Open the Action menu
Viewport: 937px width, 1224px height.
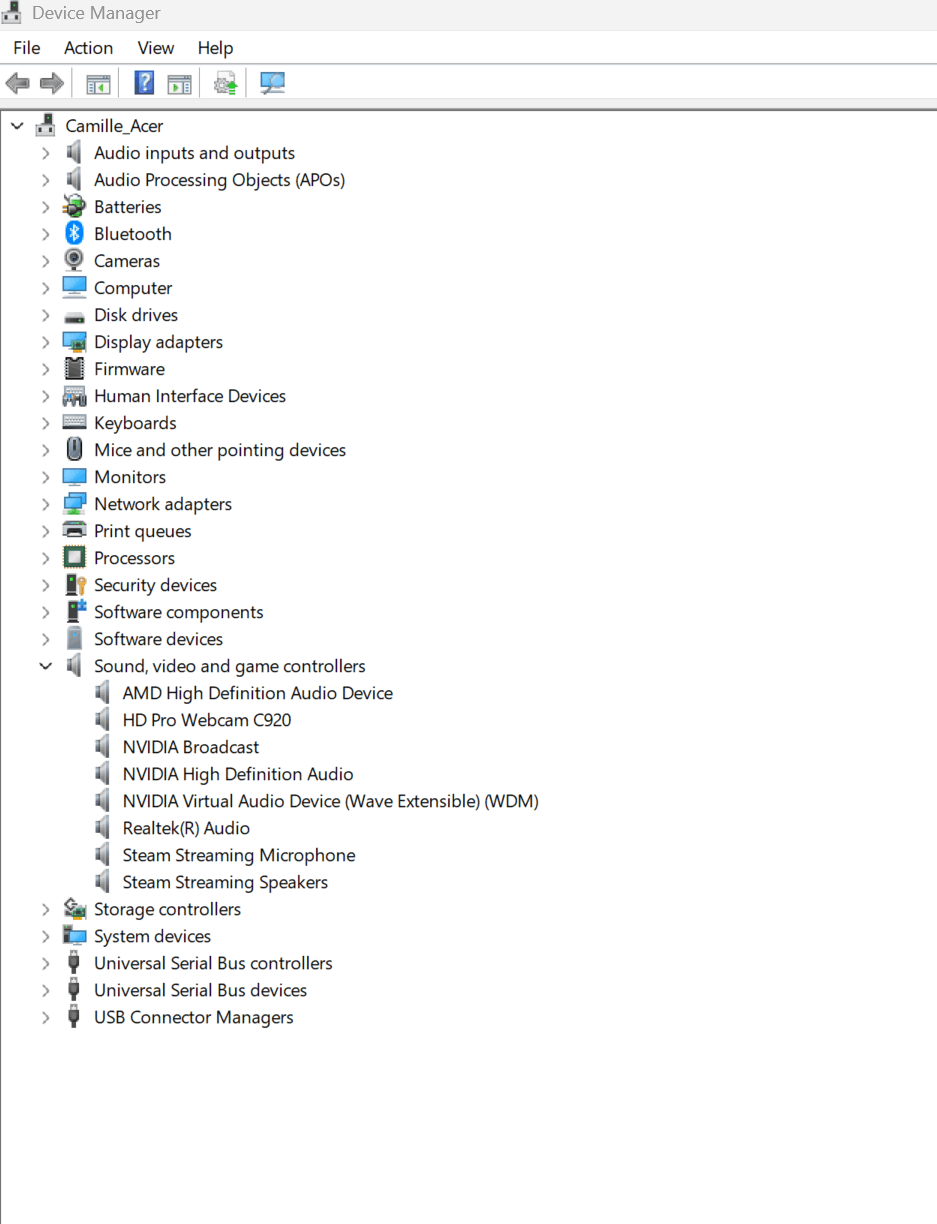coord(88,48)
